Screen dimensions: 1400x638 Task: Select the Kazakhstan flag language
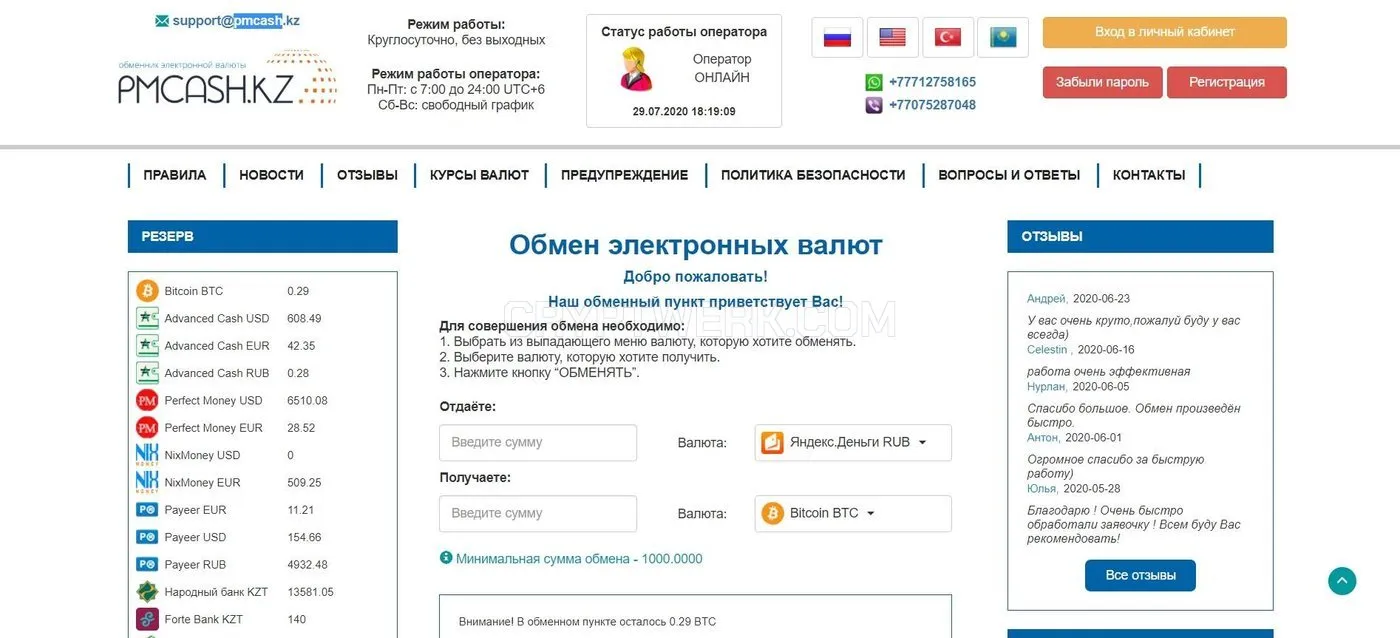point(1003,38)
